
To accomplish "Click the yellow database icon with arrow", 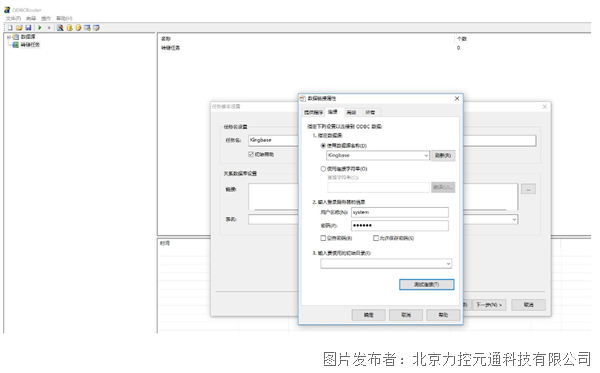I will [x=78, y=28].
